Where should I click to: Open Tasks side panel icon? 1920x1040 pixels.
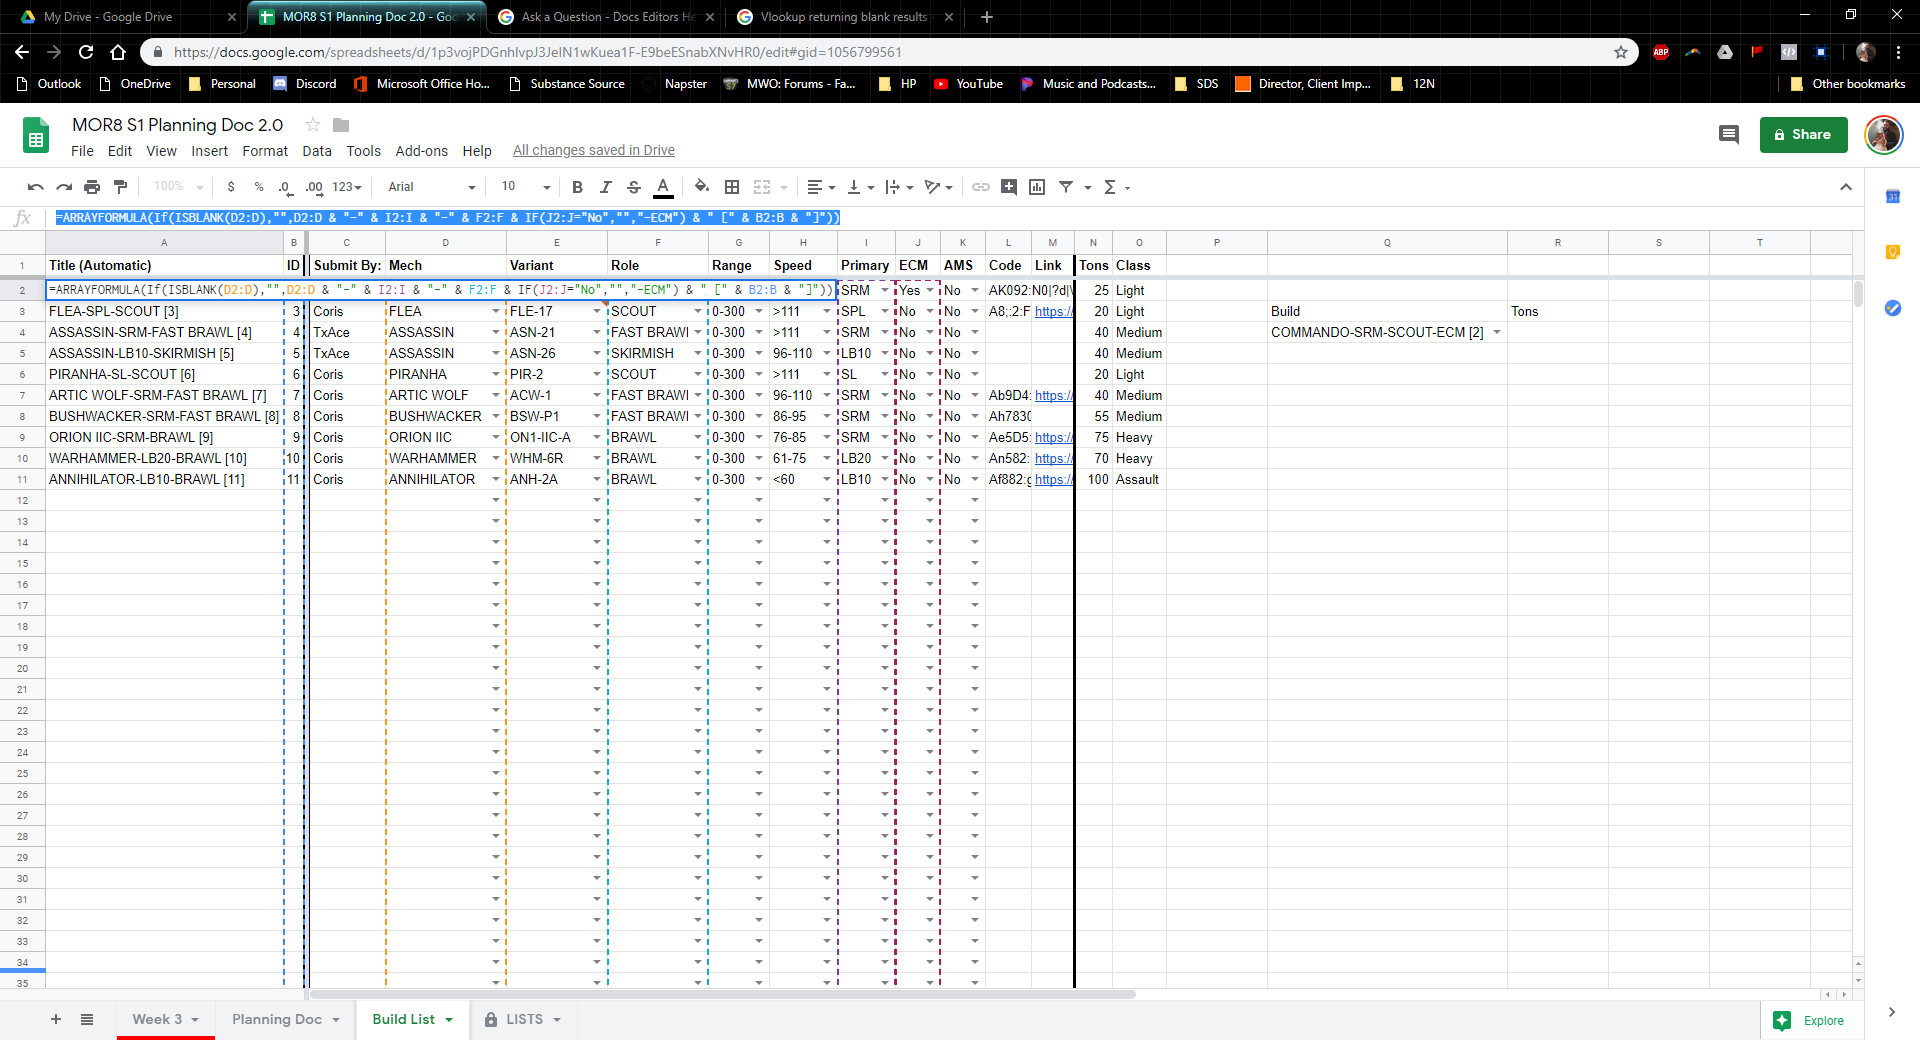pyautogui.click(x=1892, y=308)
